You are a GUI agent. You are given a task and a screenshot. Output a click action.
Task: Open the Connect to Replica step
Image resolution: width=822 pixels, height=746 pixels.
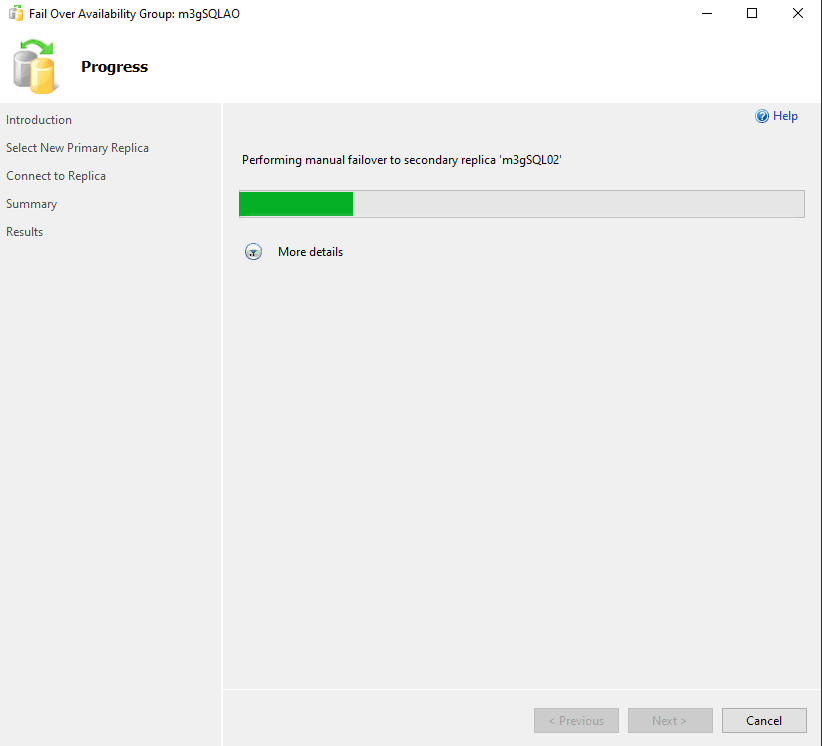tap(56, 176)
